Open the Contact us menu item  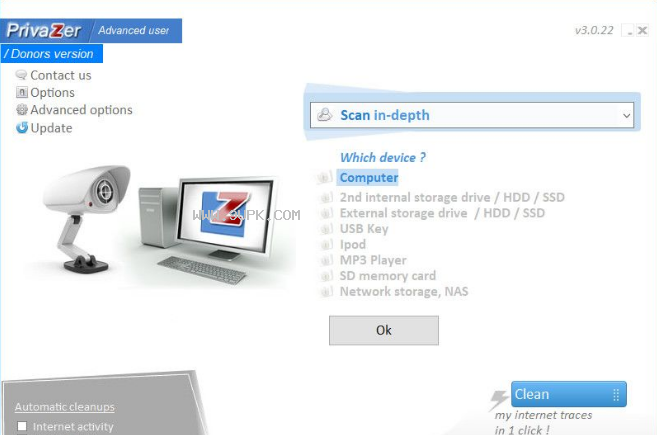click(61, 75)
